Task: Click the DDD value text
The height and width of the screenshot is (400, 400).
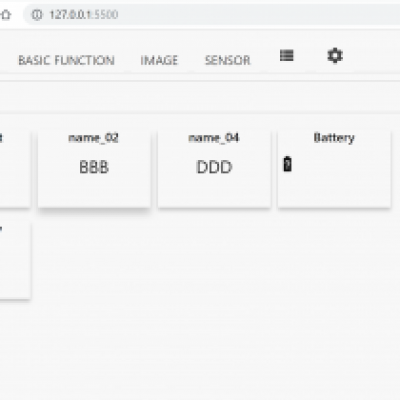Action: pyautogui.click(x=214, y=167)
